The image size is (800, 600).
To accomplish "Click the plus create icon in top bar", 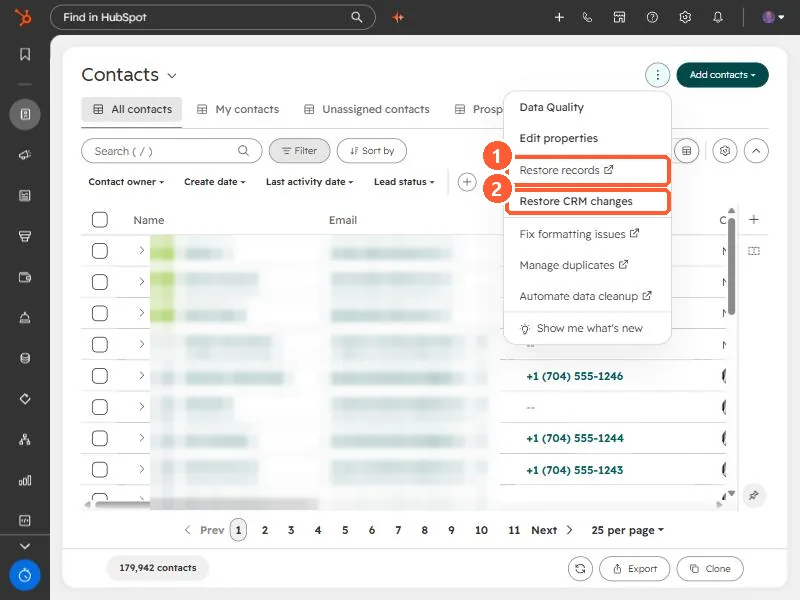I will pyautogui.click(x=559, y=17).
